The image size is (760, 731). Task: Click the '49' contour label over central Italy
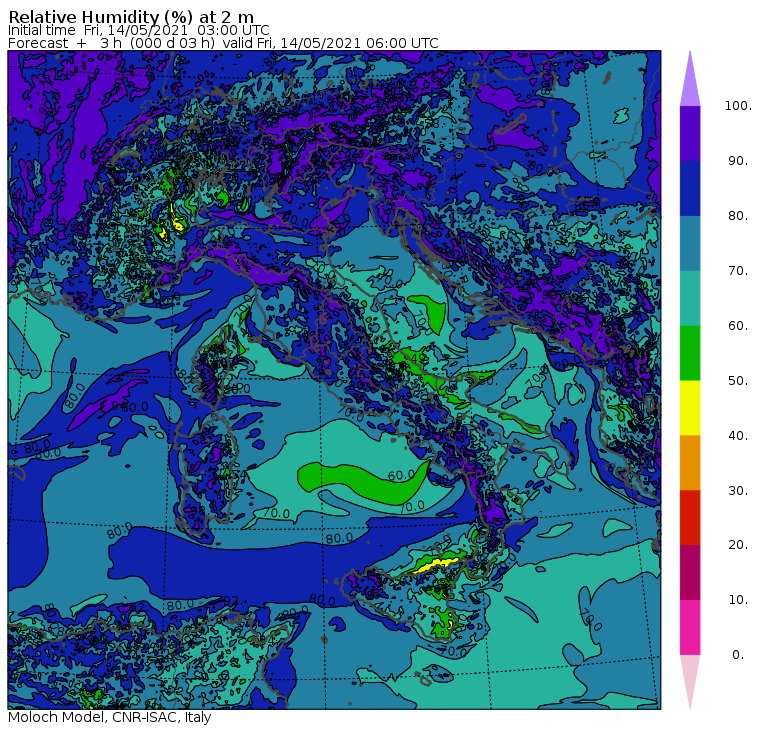point(417,358)
